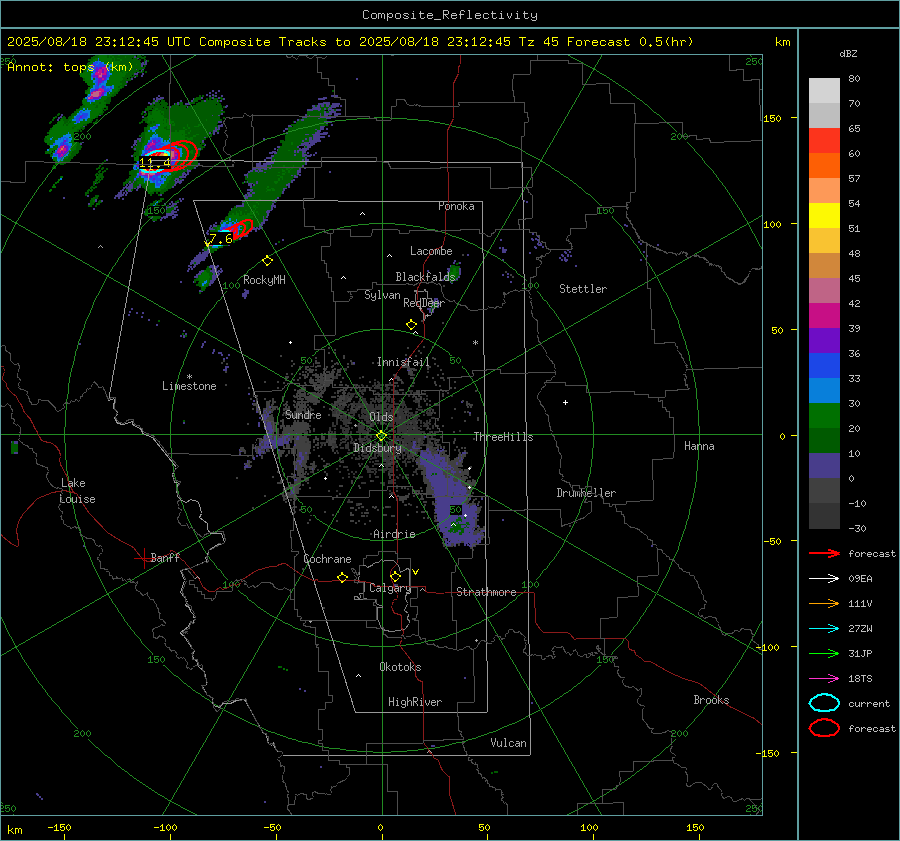Click the light gray 70-80 dBZ band
Screen dimensions: 900x841
tap(824, 91)
